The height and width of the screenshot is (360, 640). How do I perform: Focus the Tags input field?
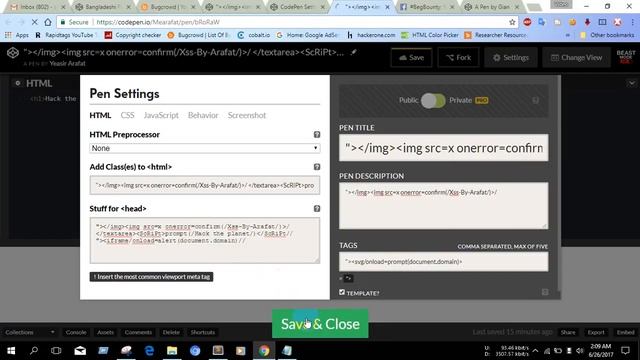coord(444,262)
